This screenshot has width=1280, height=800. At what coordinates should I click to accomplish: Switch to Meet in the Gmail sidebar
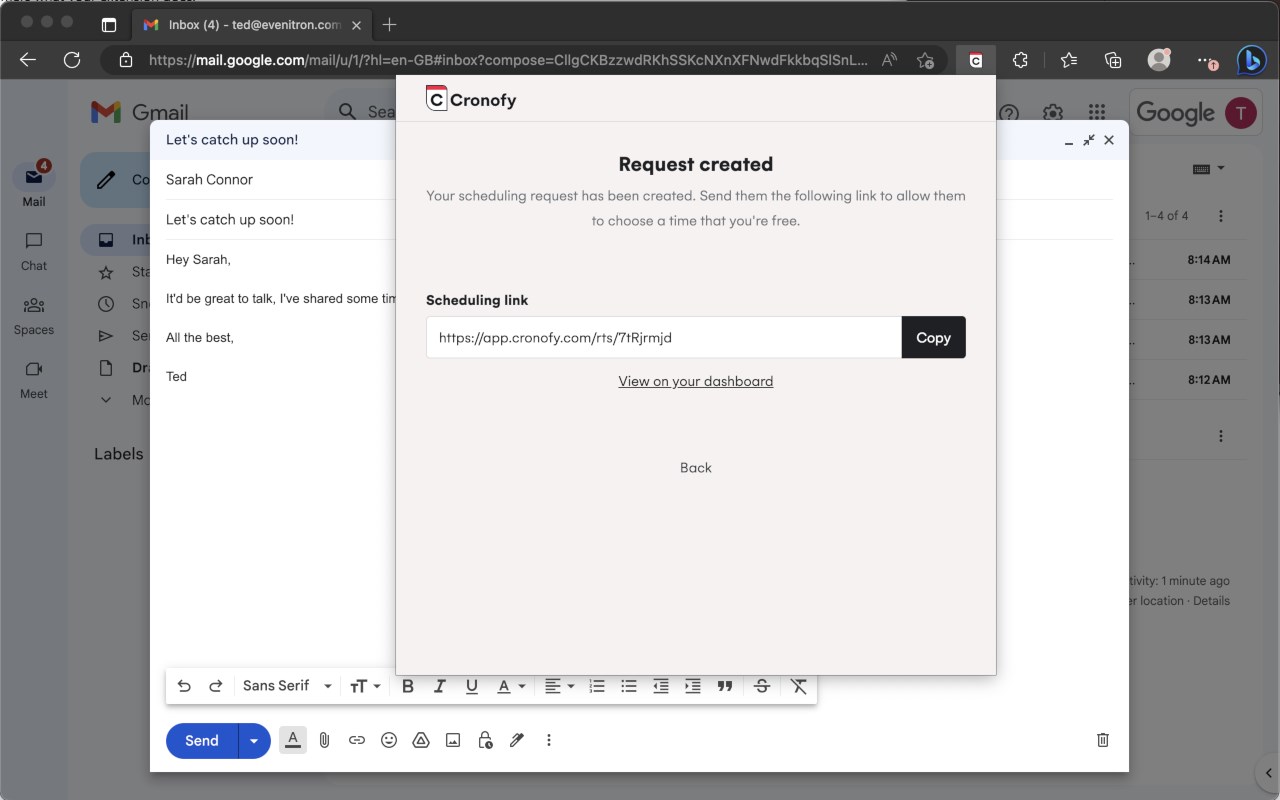coord(34,378)
